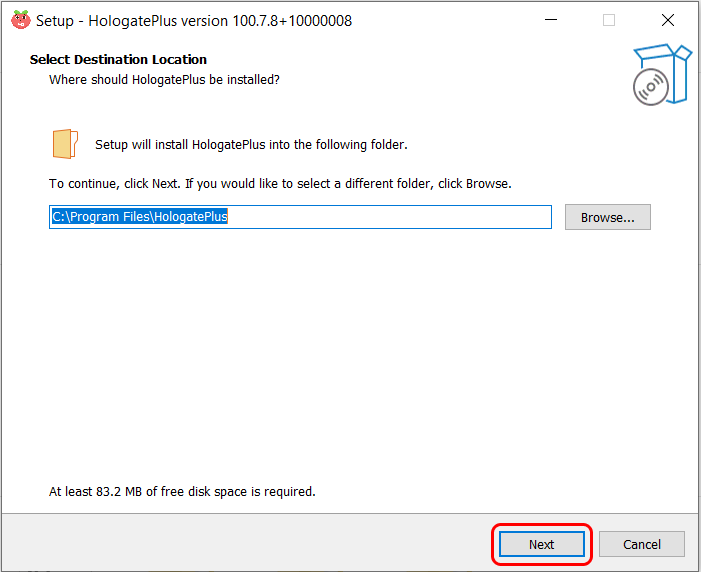Click the yellow folder icon

pos(64,144)
